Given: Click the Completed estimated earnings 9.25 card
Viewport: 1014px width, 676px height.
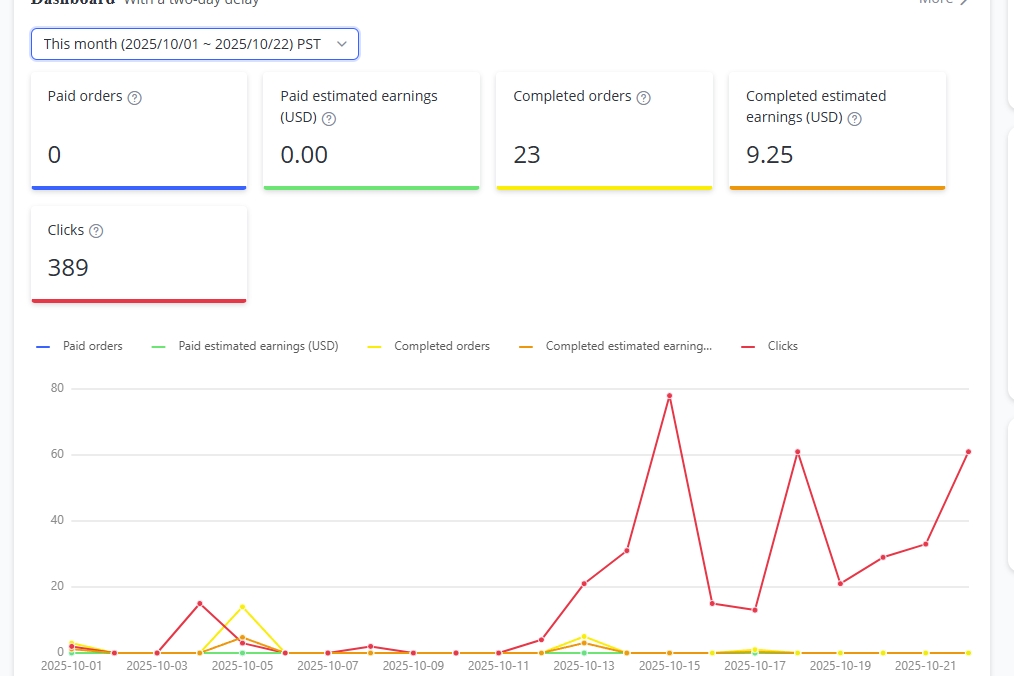Looking at the screenshot, I should pyautogui.click(x=837, y=130).
